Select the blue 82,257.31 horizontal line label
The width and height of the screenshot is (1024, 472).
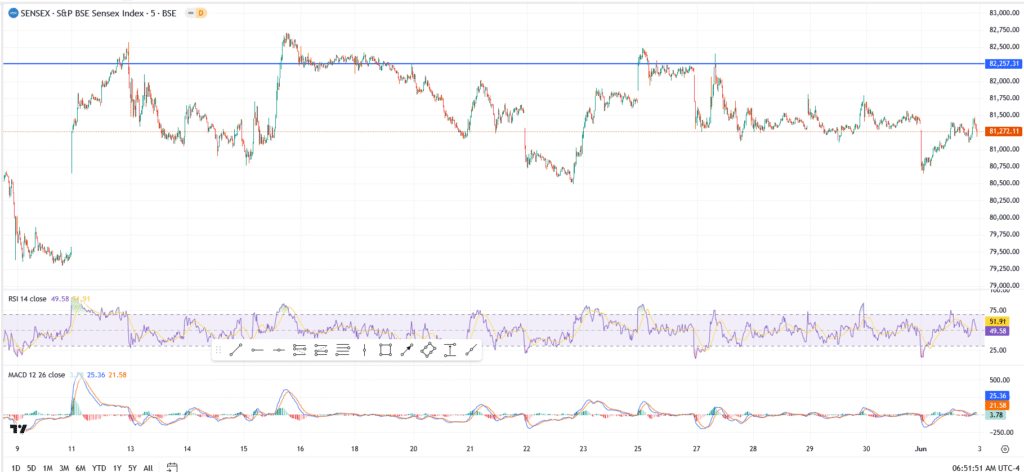pyautogui.click(x=1002, y=64)
